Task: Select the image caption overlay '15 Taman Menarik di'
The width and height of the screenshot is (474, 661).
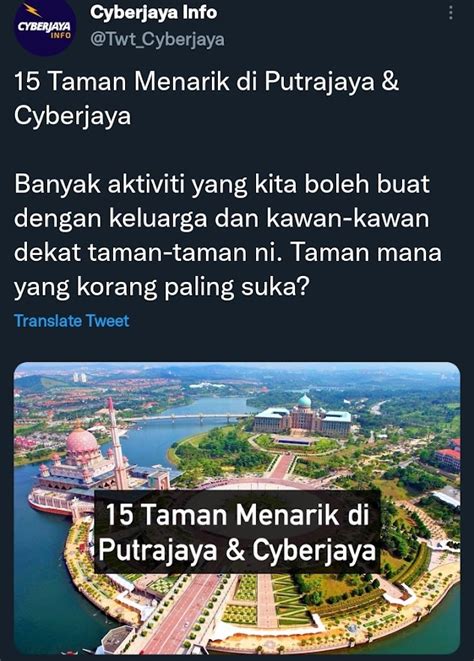Action: (x=237, y=515)
